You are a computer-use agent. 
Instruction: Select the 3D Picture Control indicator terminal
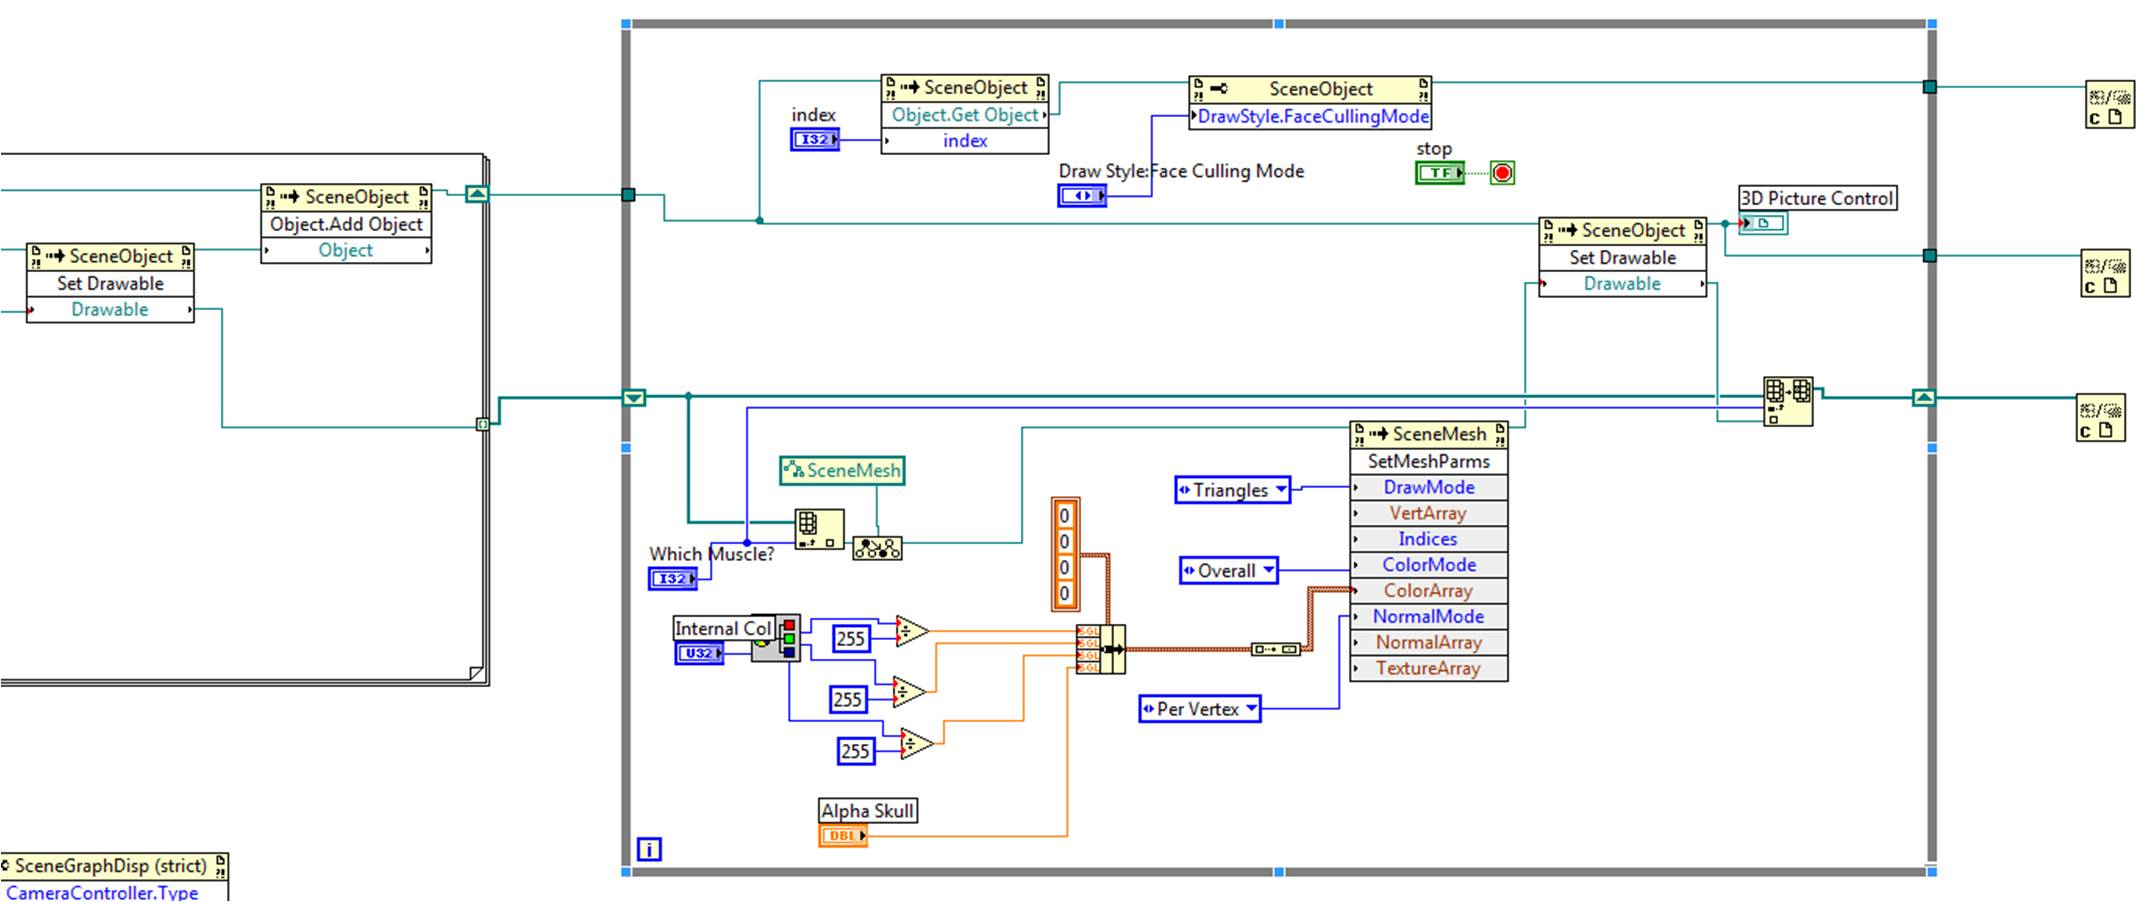coord(1763,223)
